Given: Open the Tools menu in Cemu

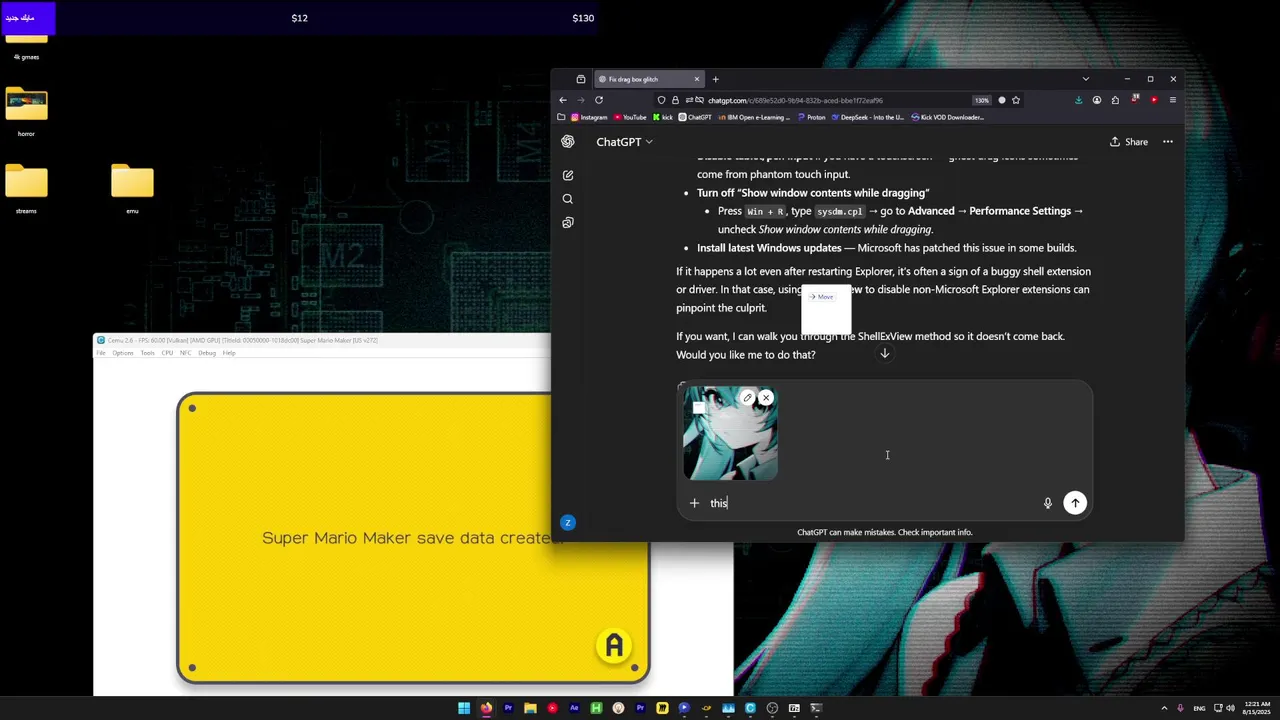Looking at the screenshot, I should click(148, 353).
